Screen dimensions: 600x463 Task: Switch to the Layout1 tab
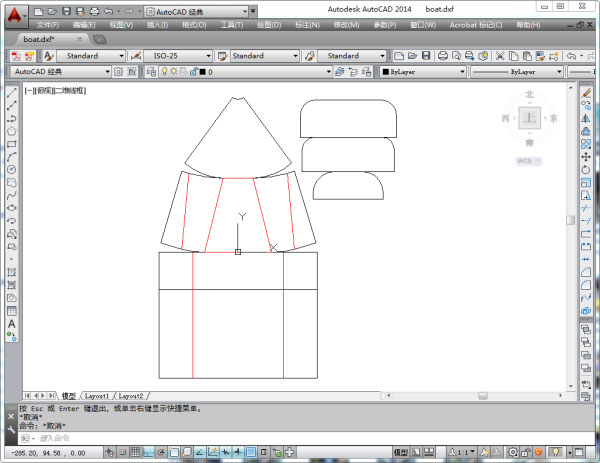point(98,396)
